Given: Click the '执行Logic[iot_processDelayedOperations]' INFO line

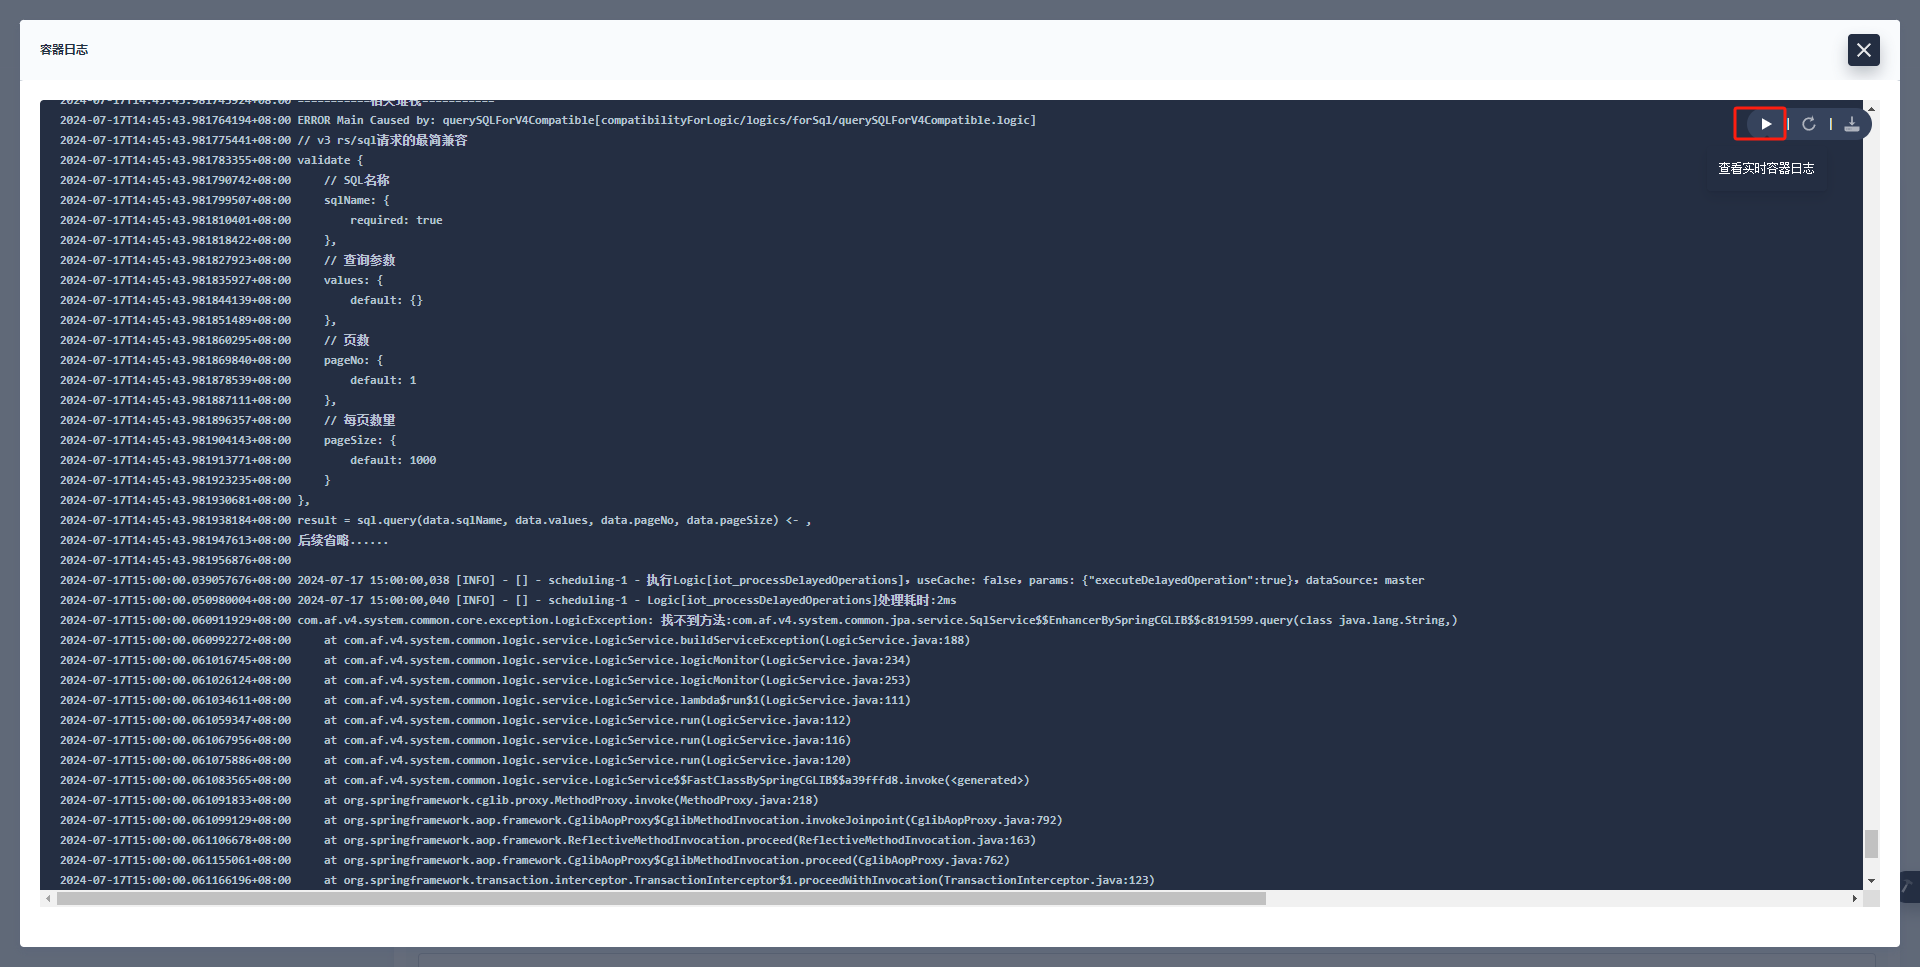Looking at the screenshot, I should pyautogui.click(x=742, y=580).
